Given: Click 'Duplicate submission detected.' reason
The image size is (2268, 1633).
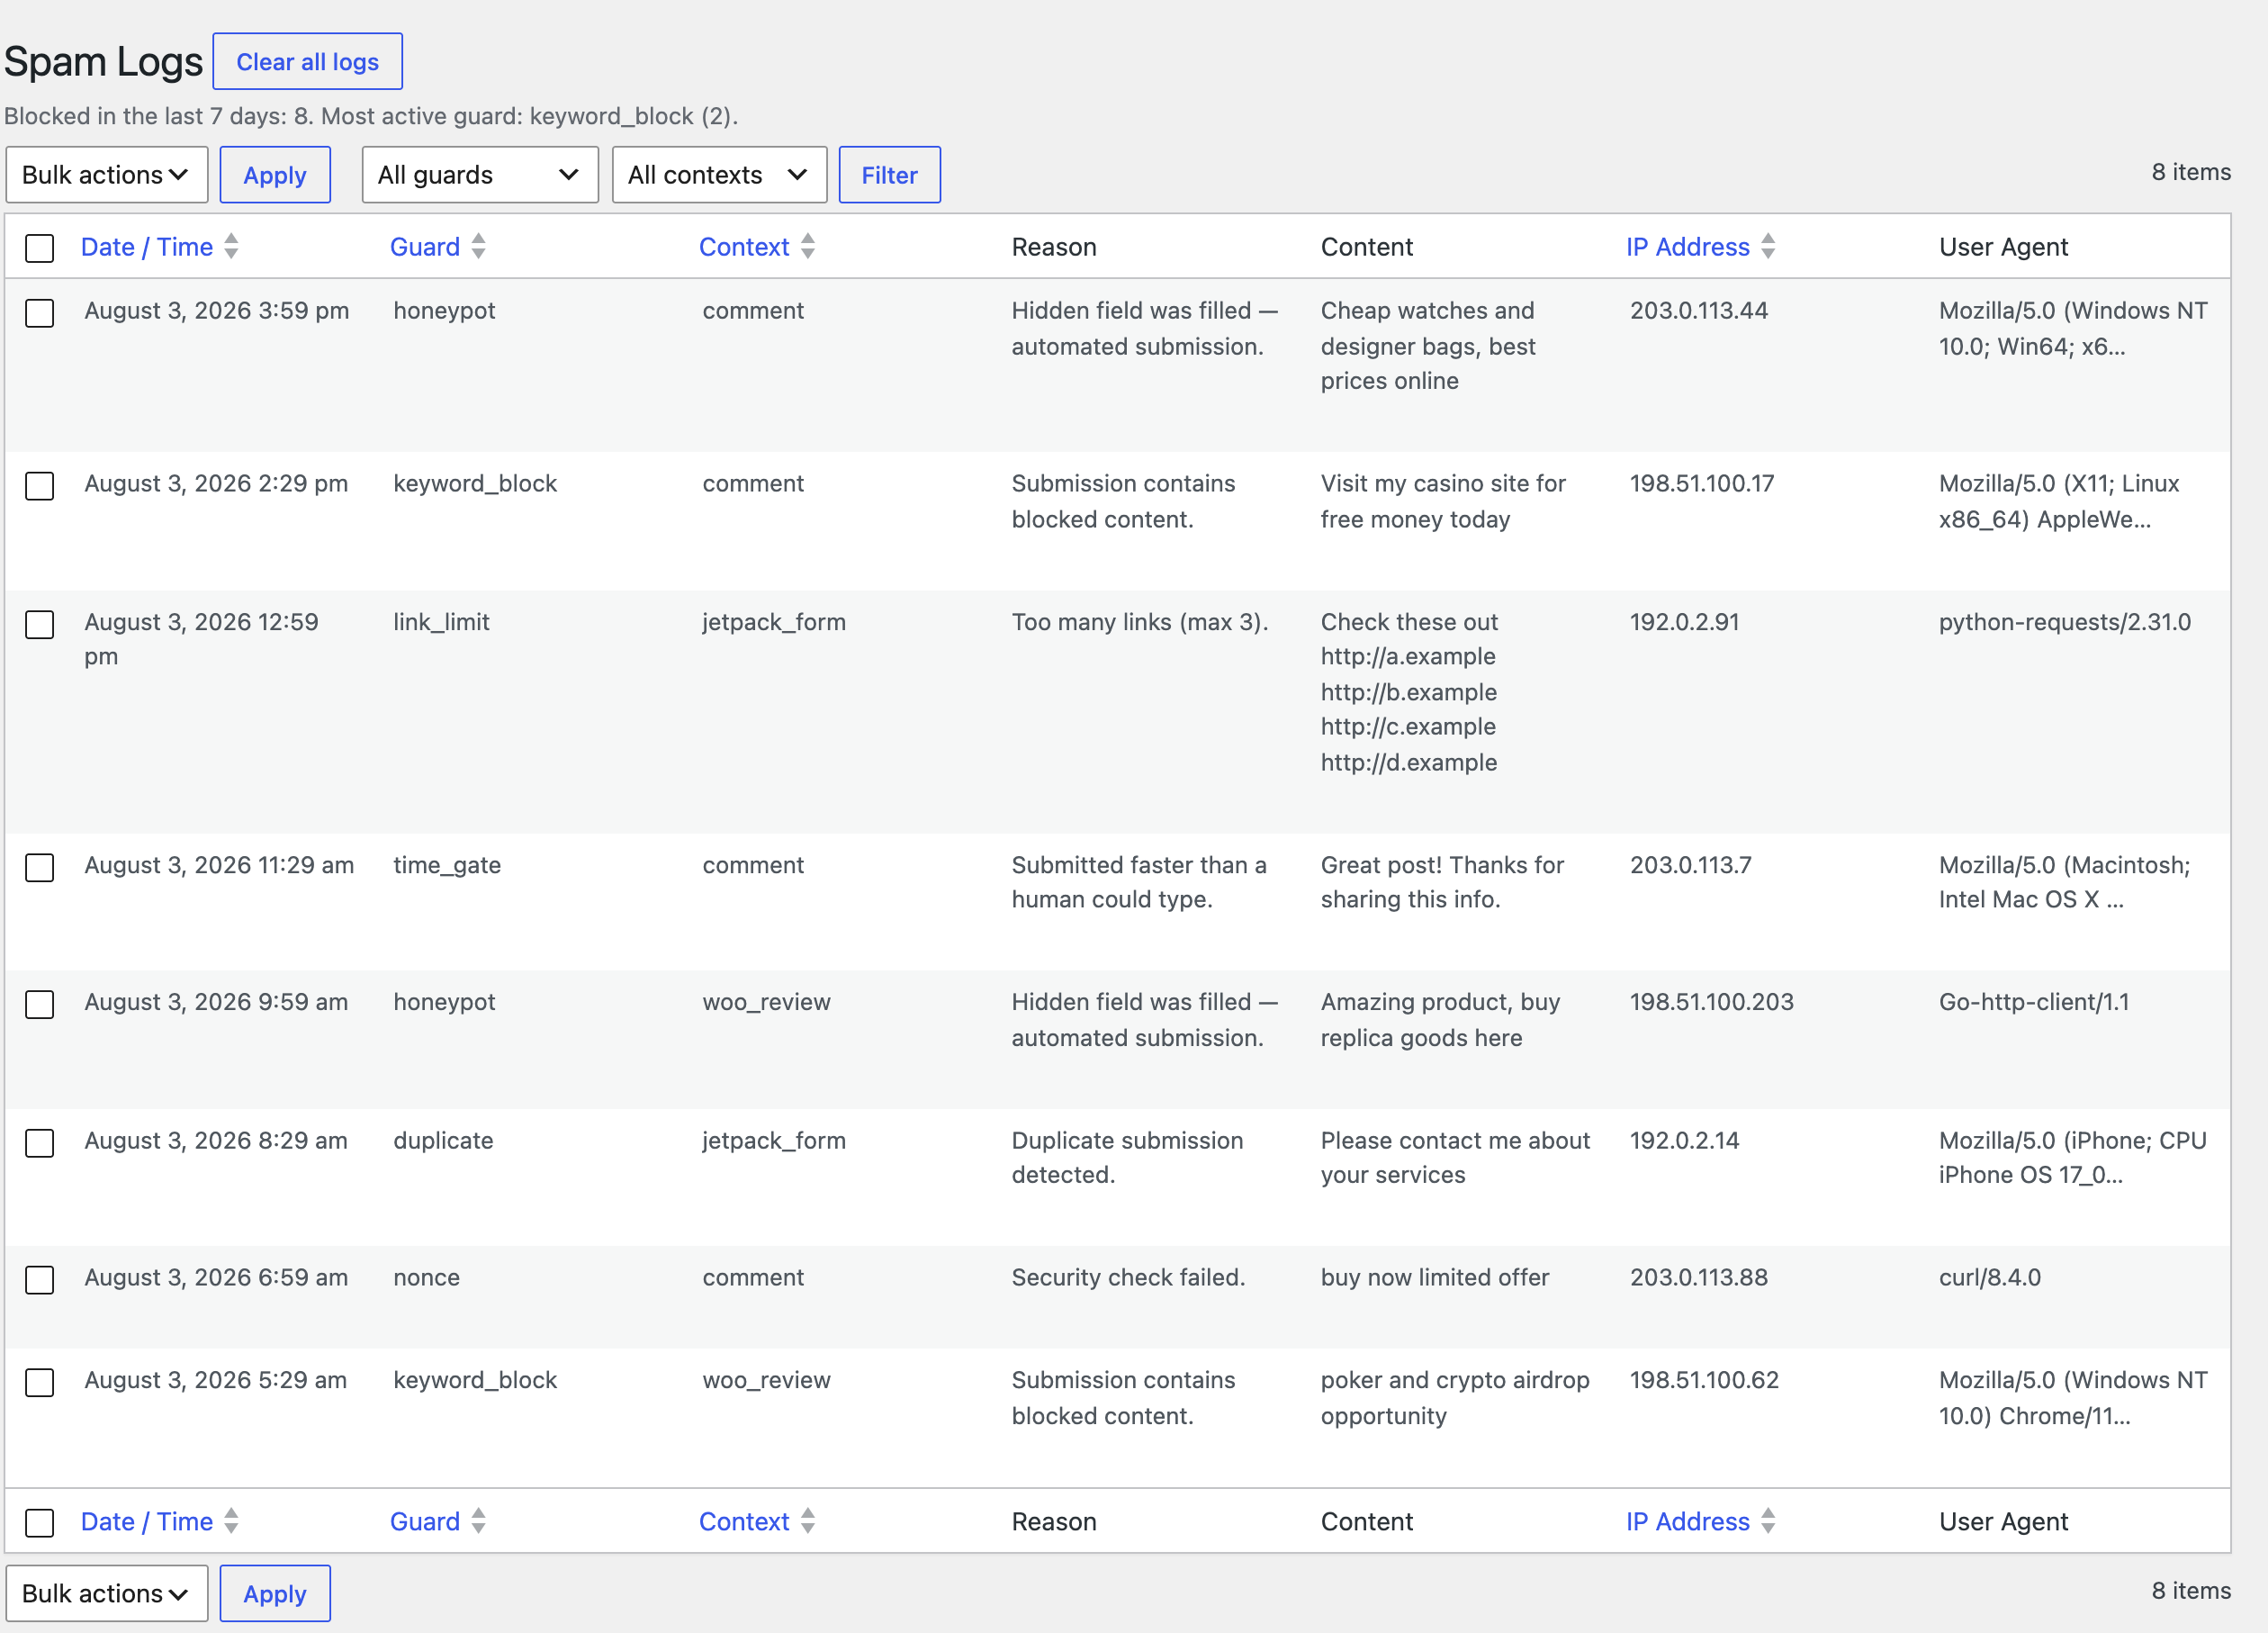Looking at the screenshot, I should click(x=1128, y=1158).
